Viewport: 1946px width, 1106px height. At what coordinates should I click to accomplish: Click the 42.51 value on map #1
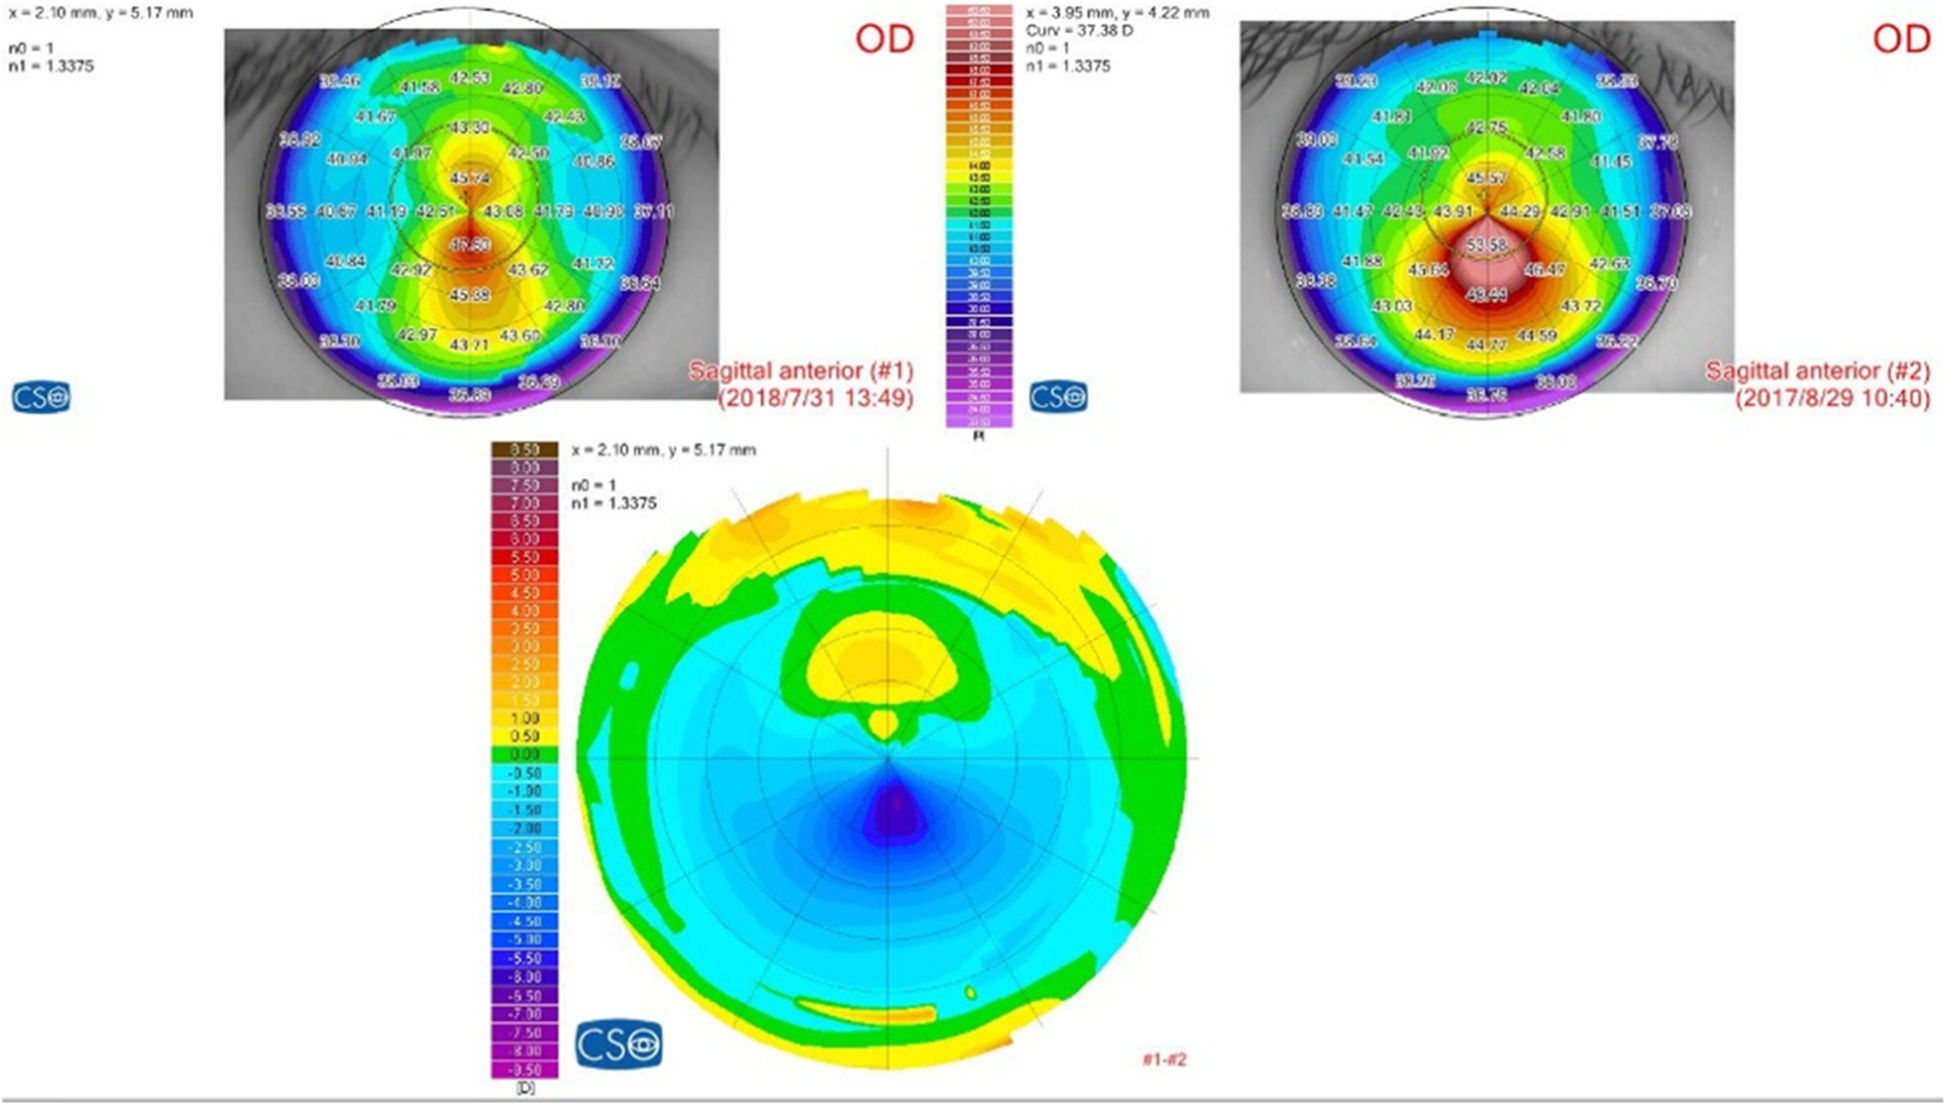click(436, 212)
